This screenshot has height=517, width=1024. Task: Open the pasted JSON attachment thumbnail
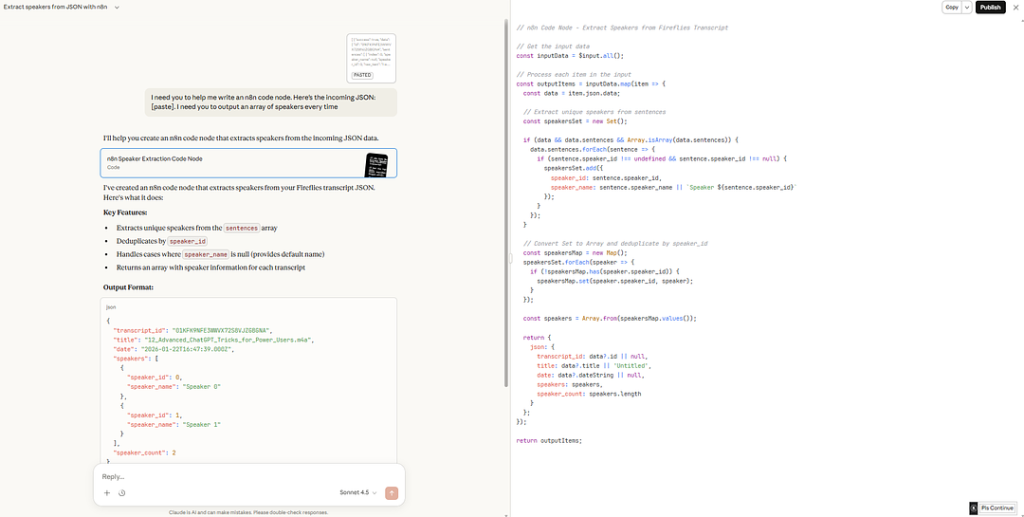(372, 58)
